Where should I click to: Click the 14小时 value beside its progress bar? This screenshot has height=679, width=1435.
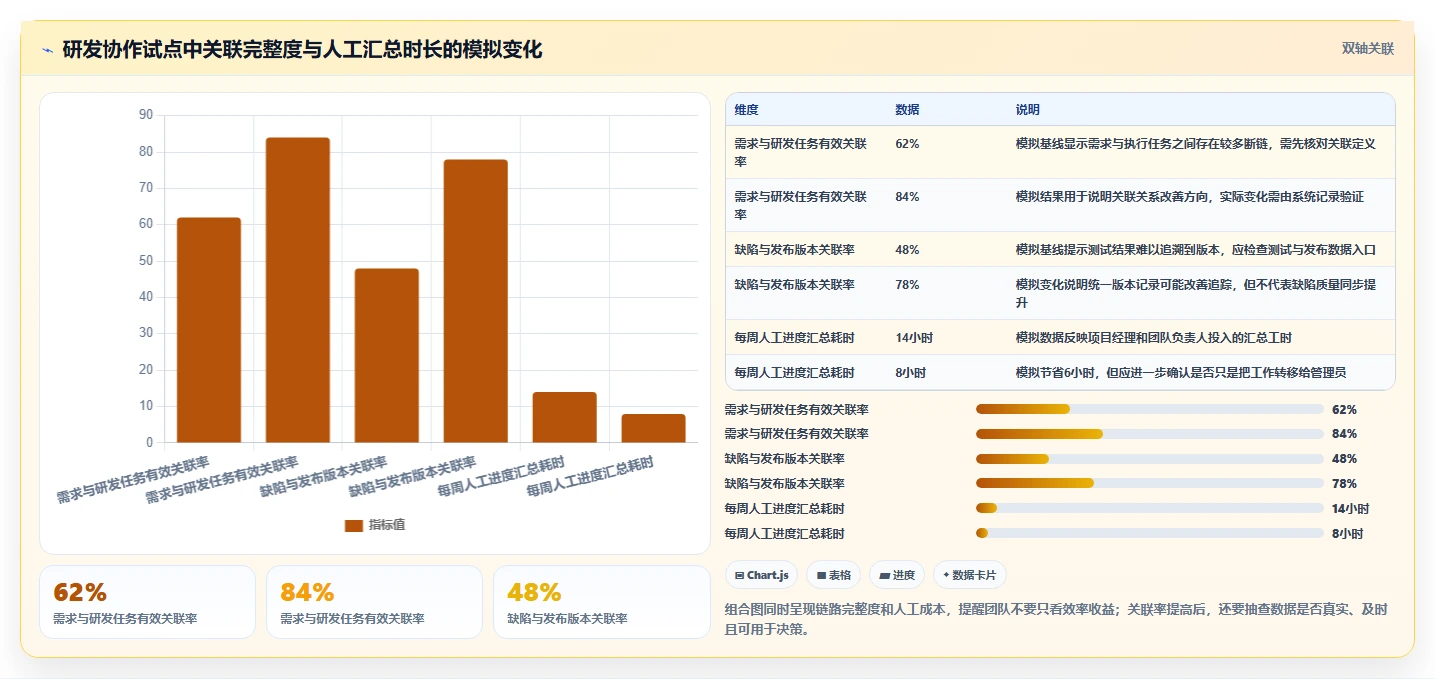pyautogui.click(x=1350, y=508)
